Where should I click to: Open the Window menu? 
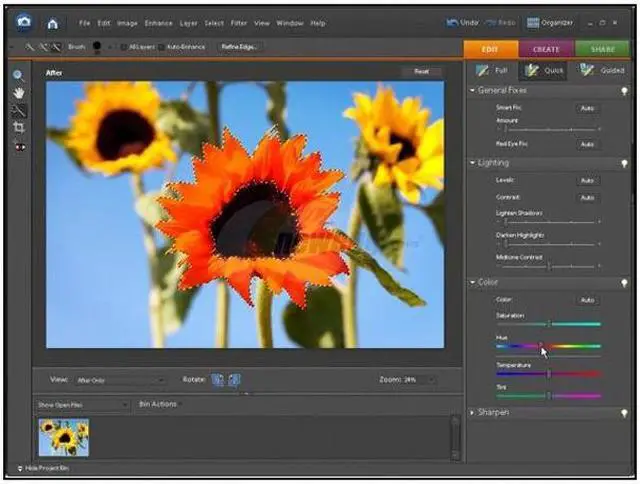(290, 23)
